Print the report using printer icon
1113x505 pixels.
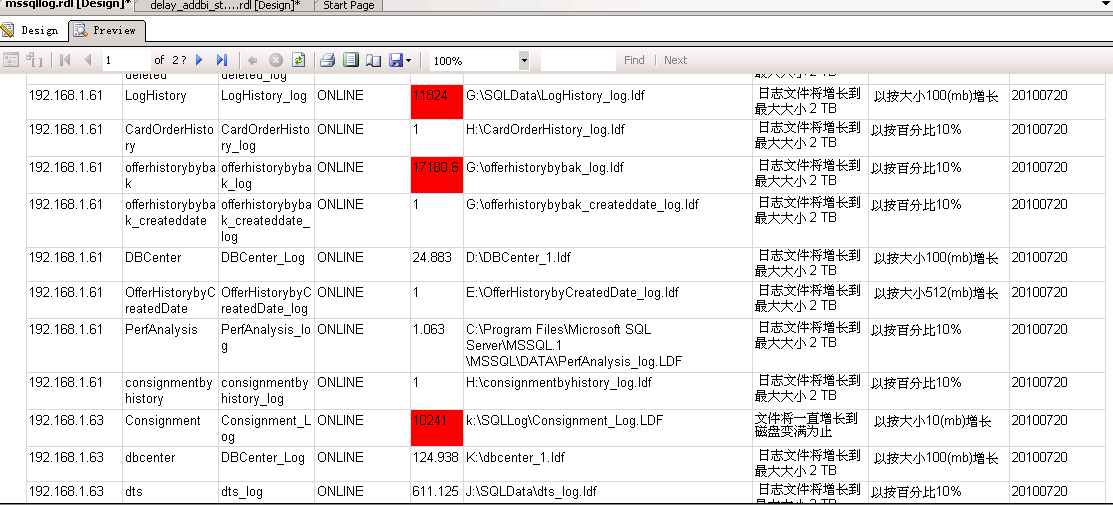(x=327, y=60)
